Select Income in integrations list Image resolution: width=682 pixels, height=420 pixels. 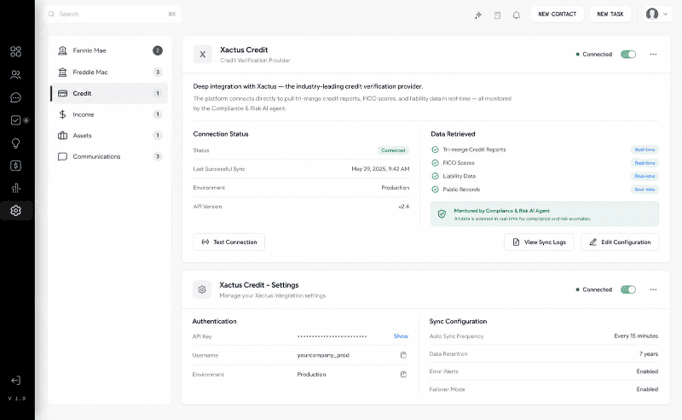pyautogui.click(x=109, y=114)
